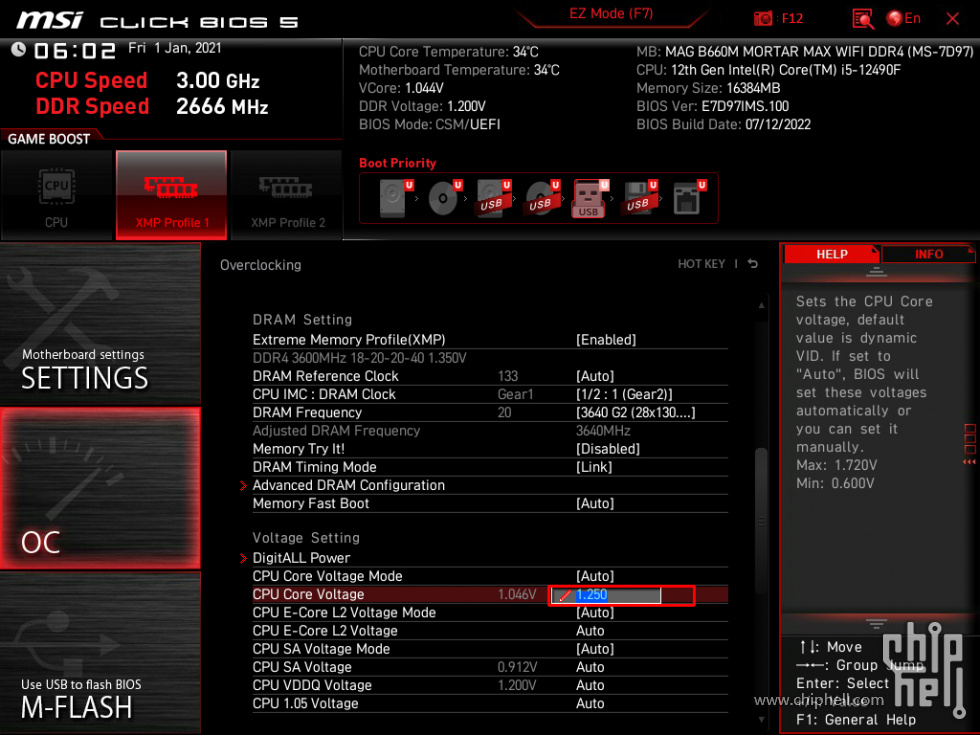Open the DigitALL Power submenu

tap(301, 558)
